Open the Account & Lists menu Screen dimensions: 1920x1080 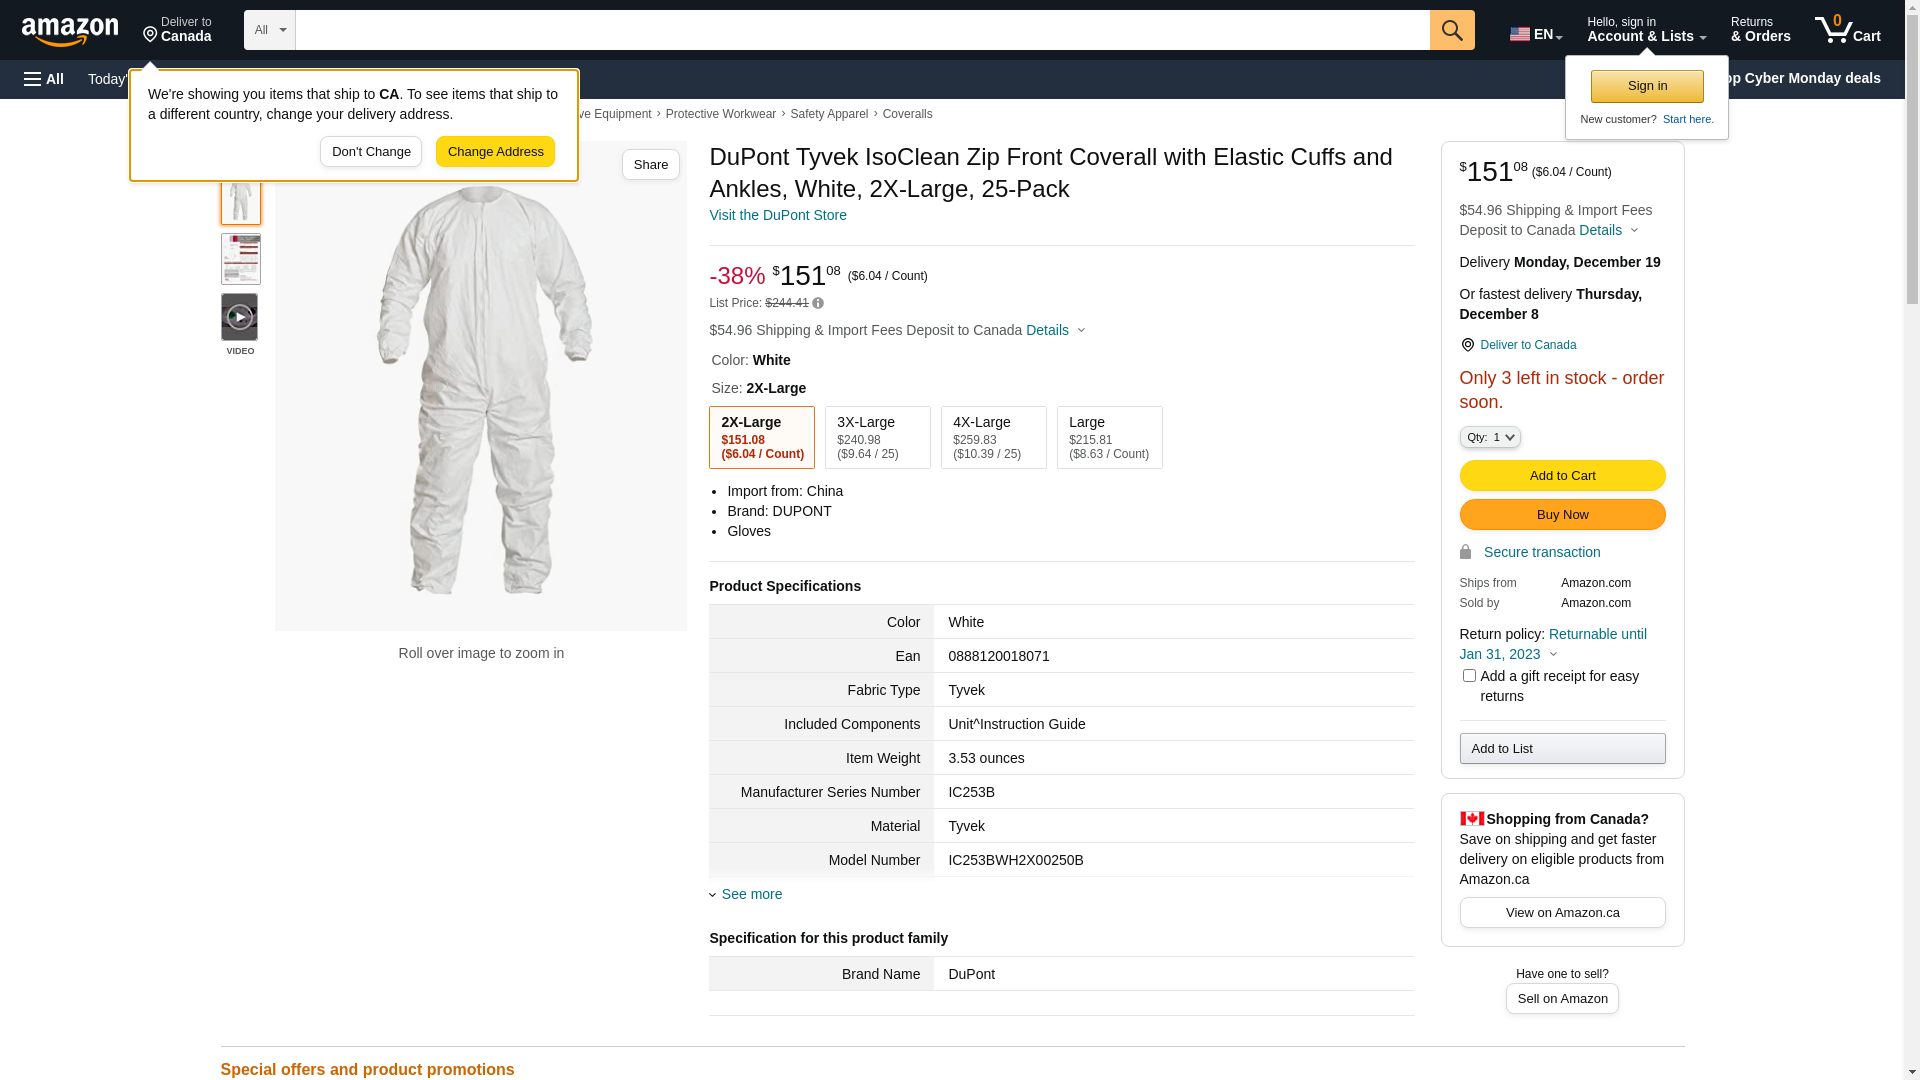(1646, 30)
